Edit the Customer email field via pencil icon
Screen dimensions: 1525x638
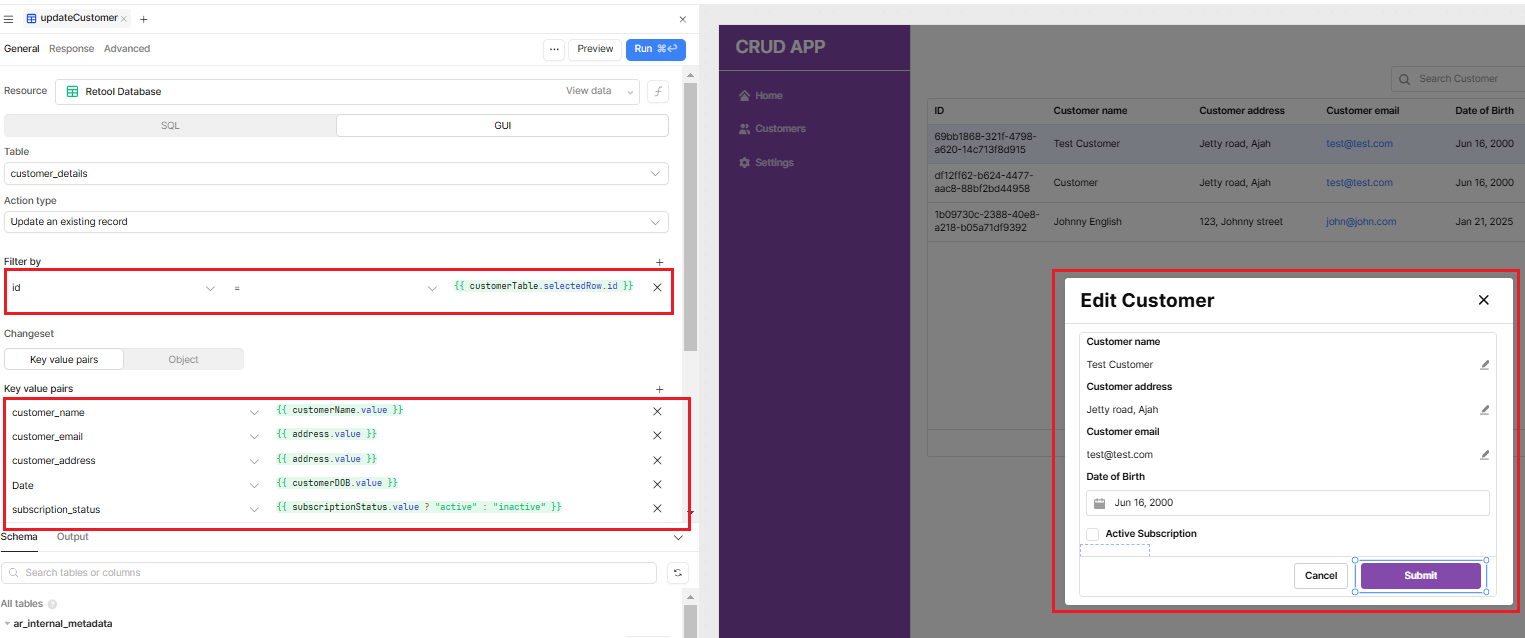[1485, 455]
